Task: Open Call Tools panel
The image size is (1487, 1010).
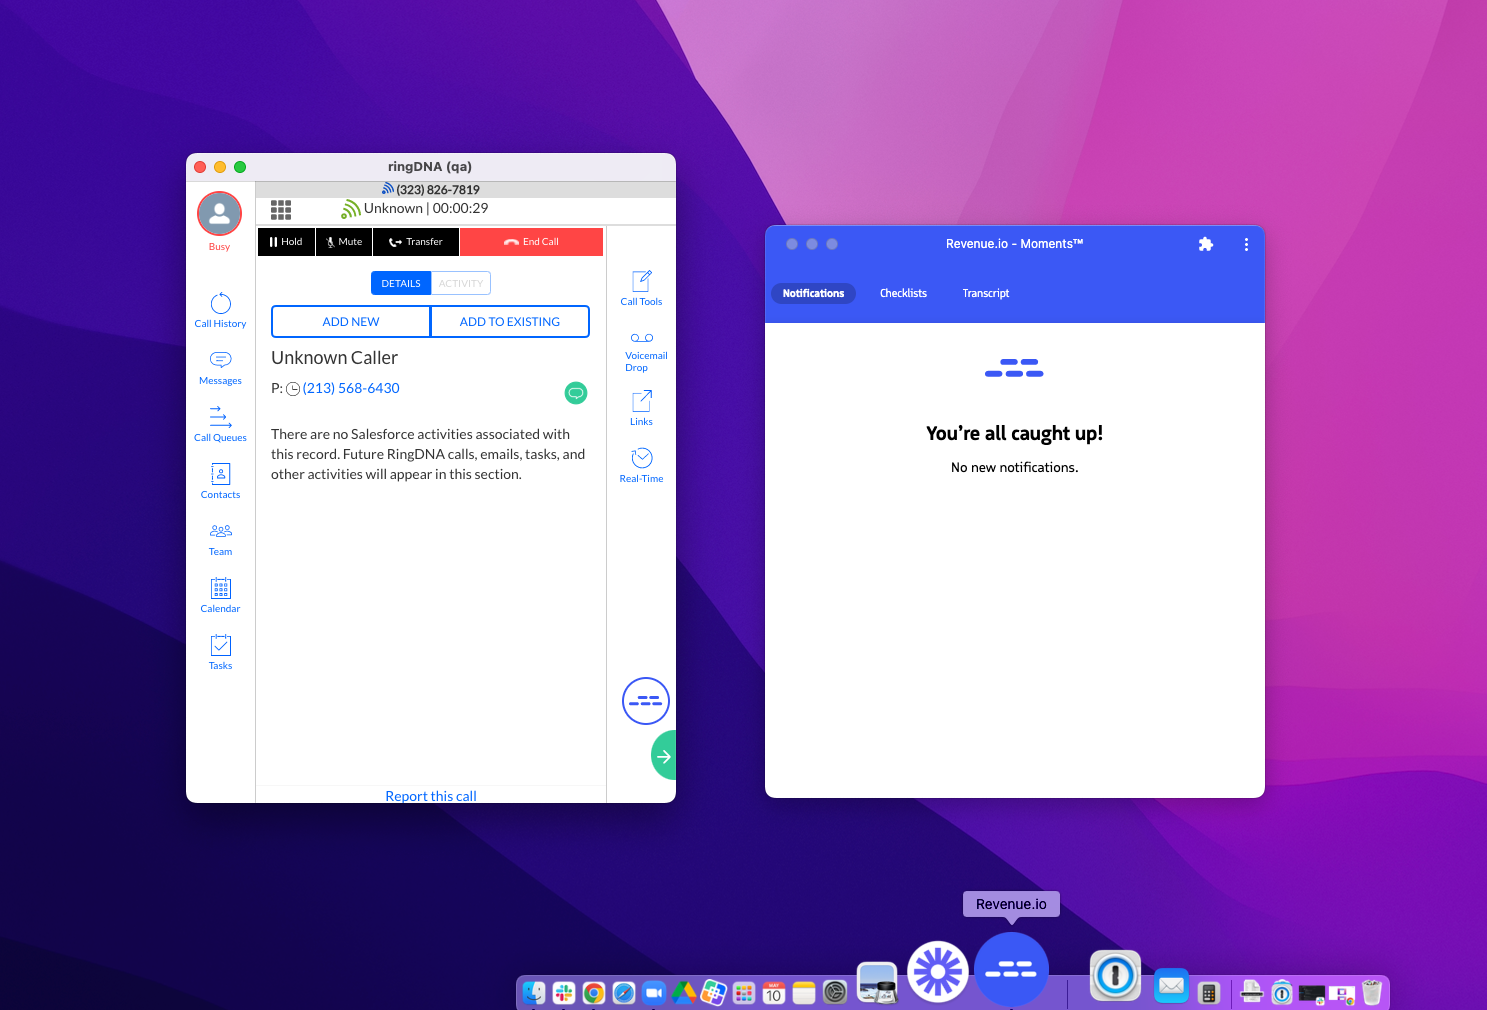Action: [641, 288]
